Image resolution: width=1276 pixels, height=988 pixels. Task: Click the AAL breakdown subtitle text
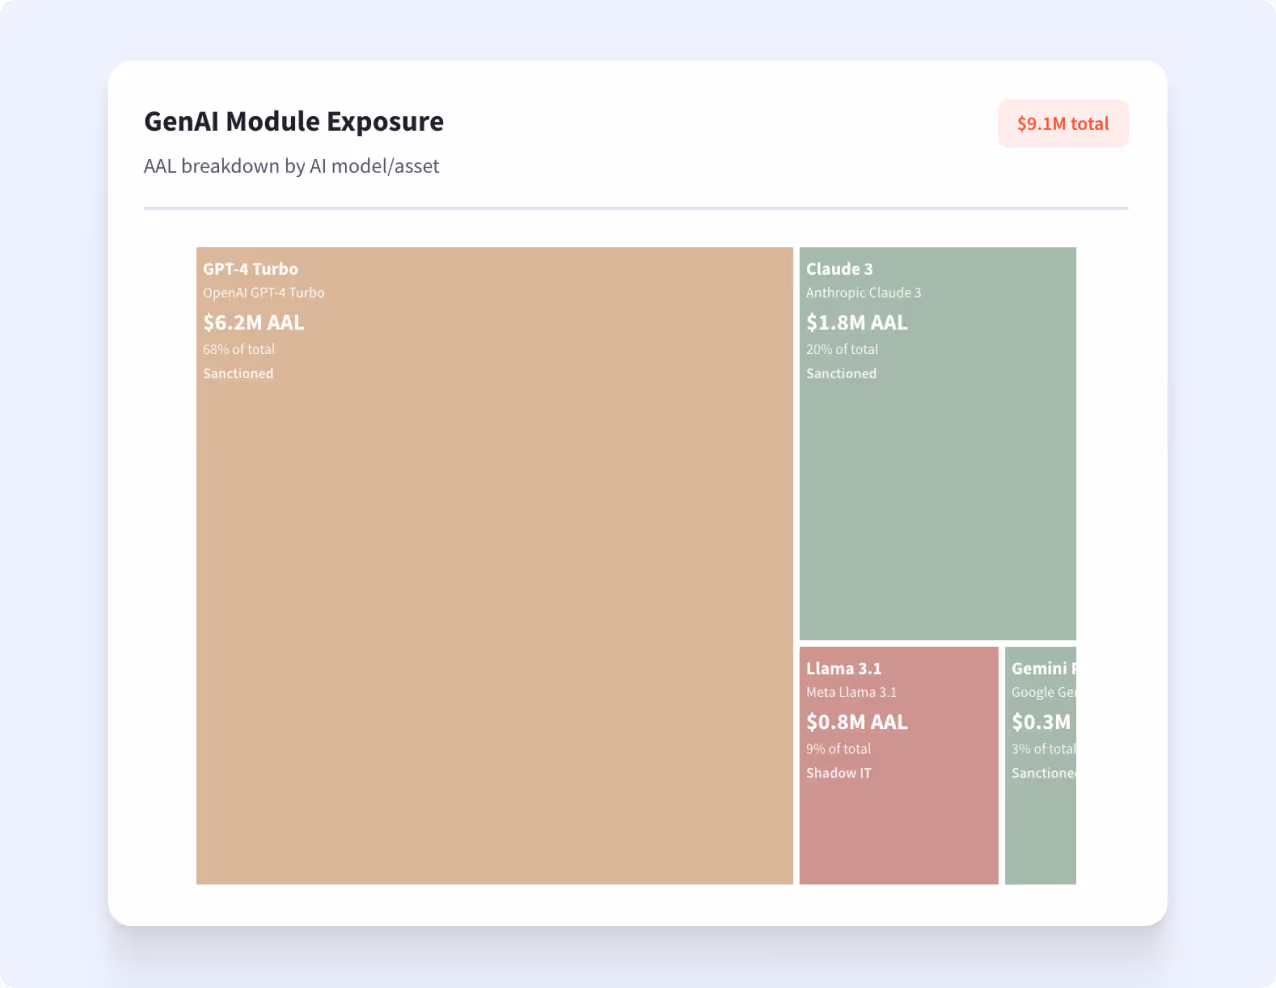click(291, 166)
